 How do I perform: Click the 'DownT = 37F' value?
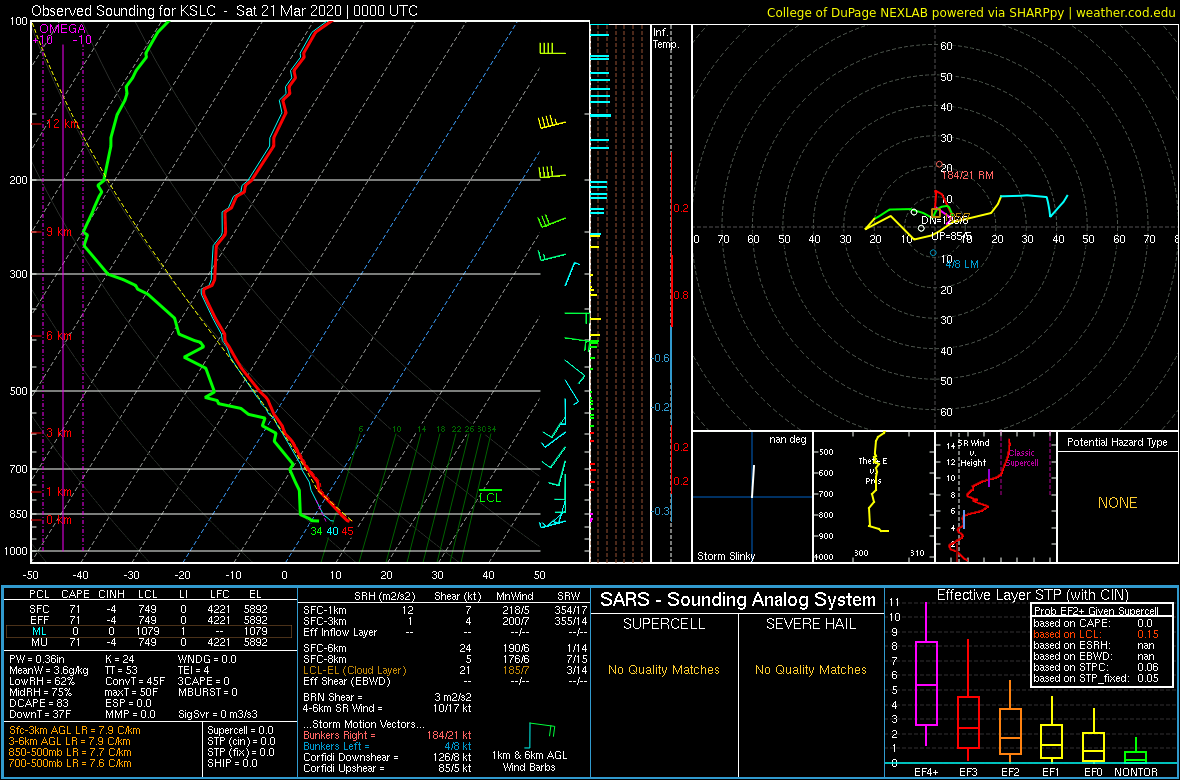[x=40, y=716]
